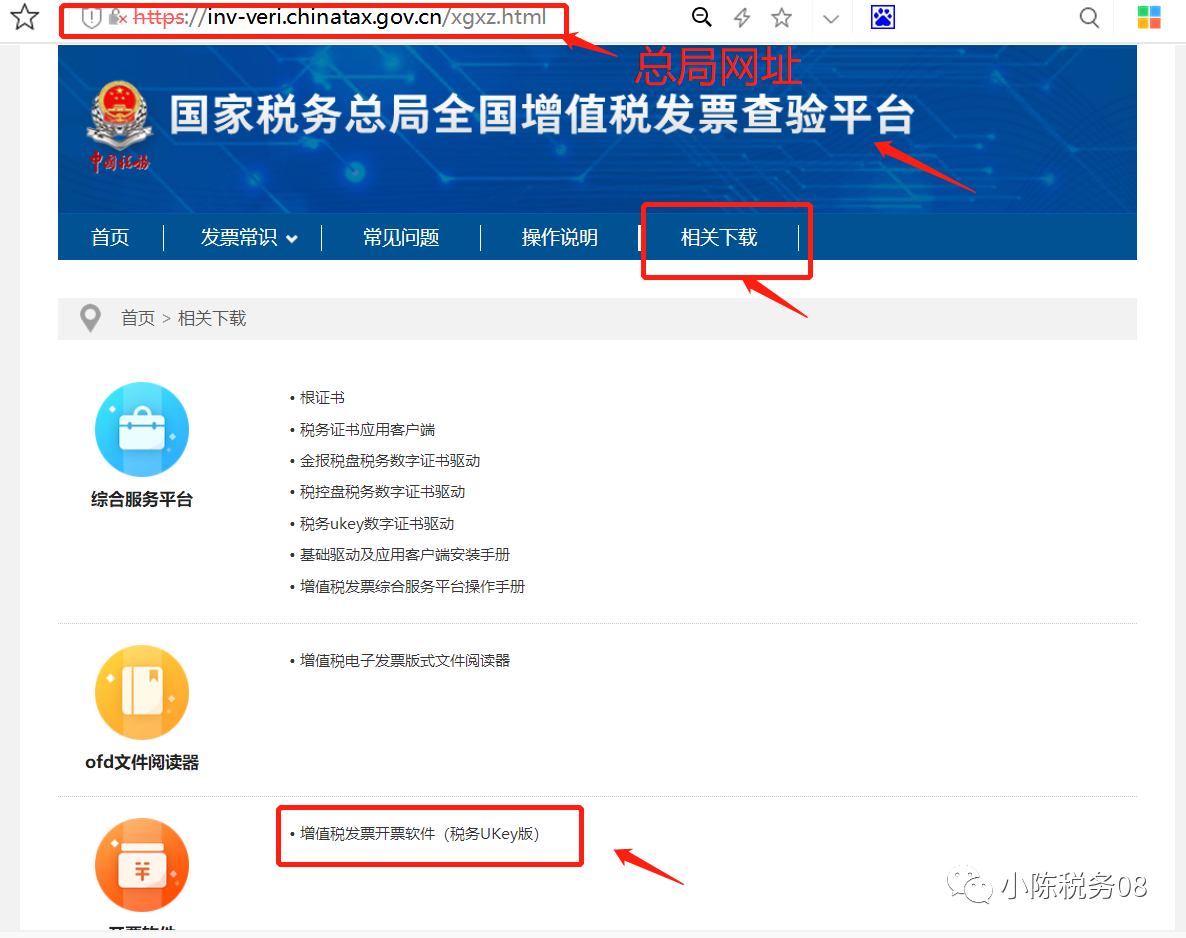Download 根证书

tap(322, 398)
